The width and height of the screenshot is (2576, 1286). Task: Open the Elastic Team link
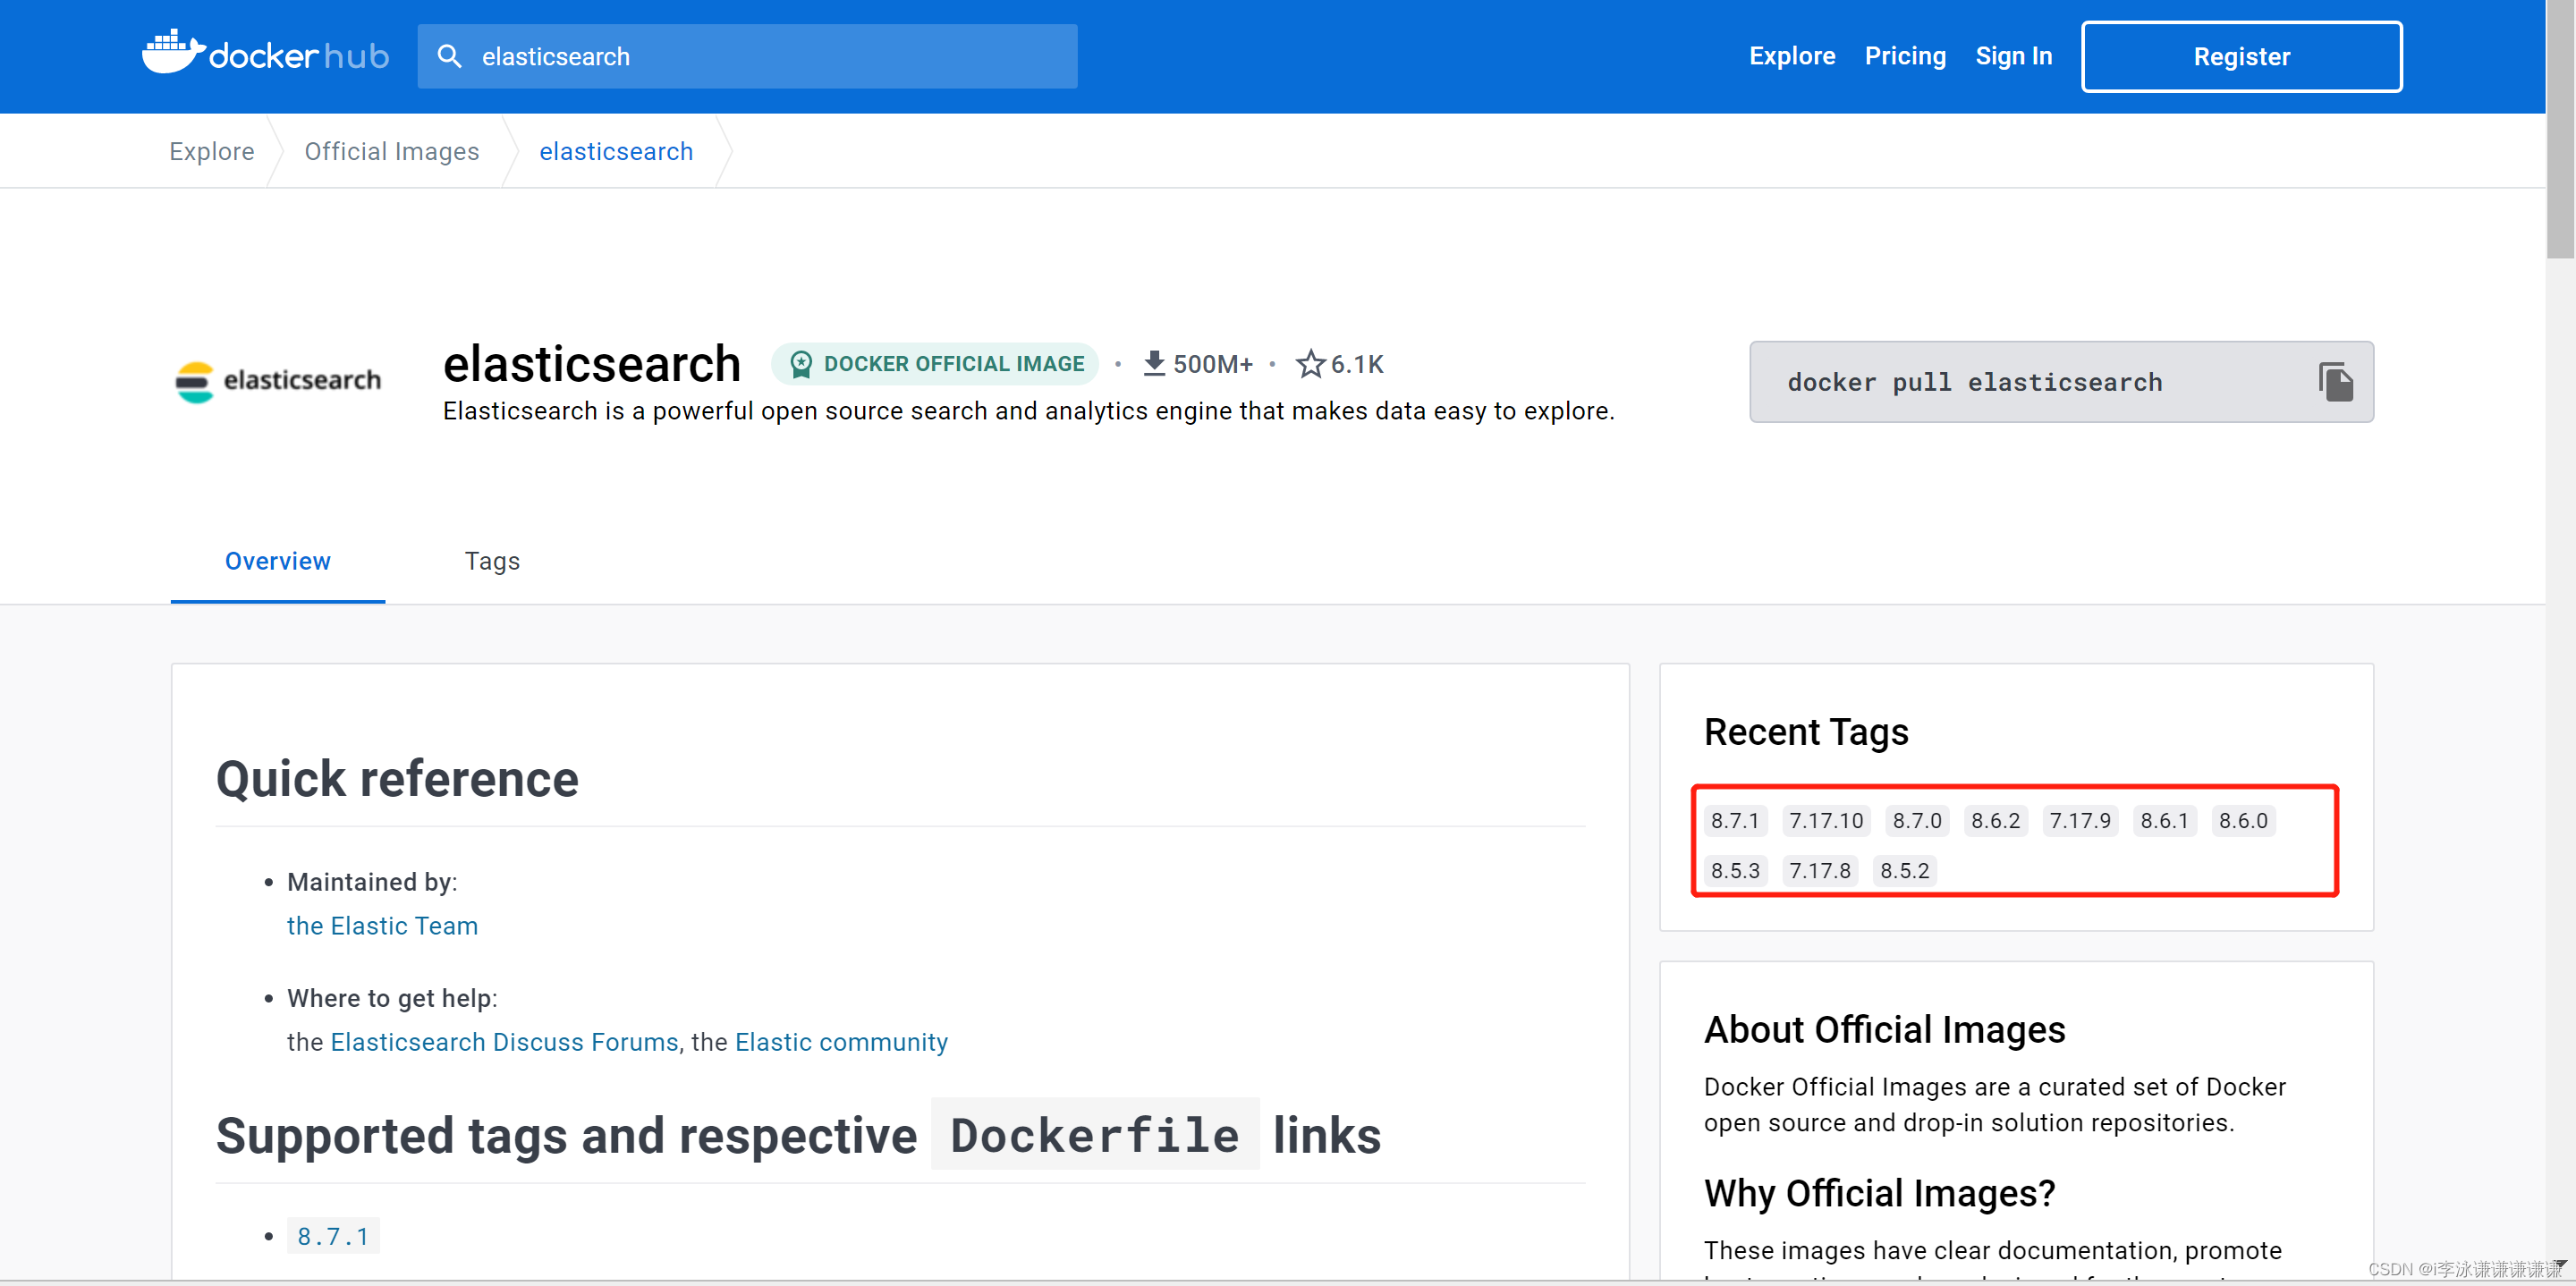click(382, 925)
